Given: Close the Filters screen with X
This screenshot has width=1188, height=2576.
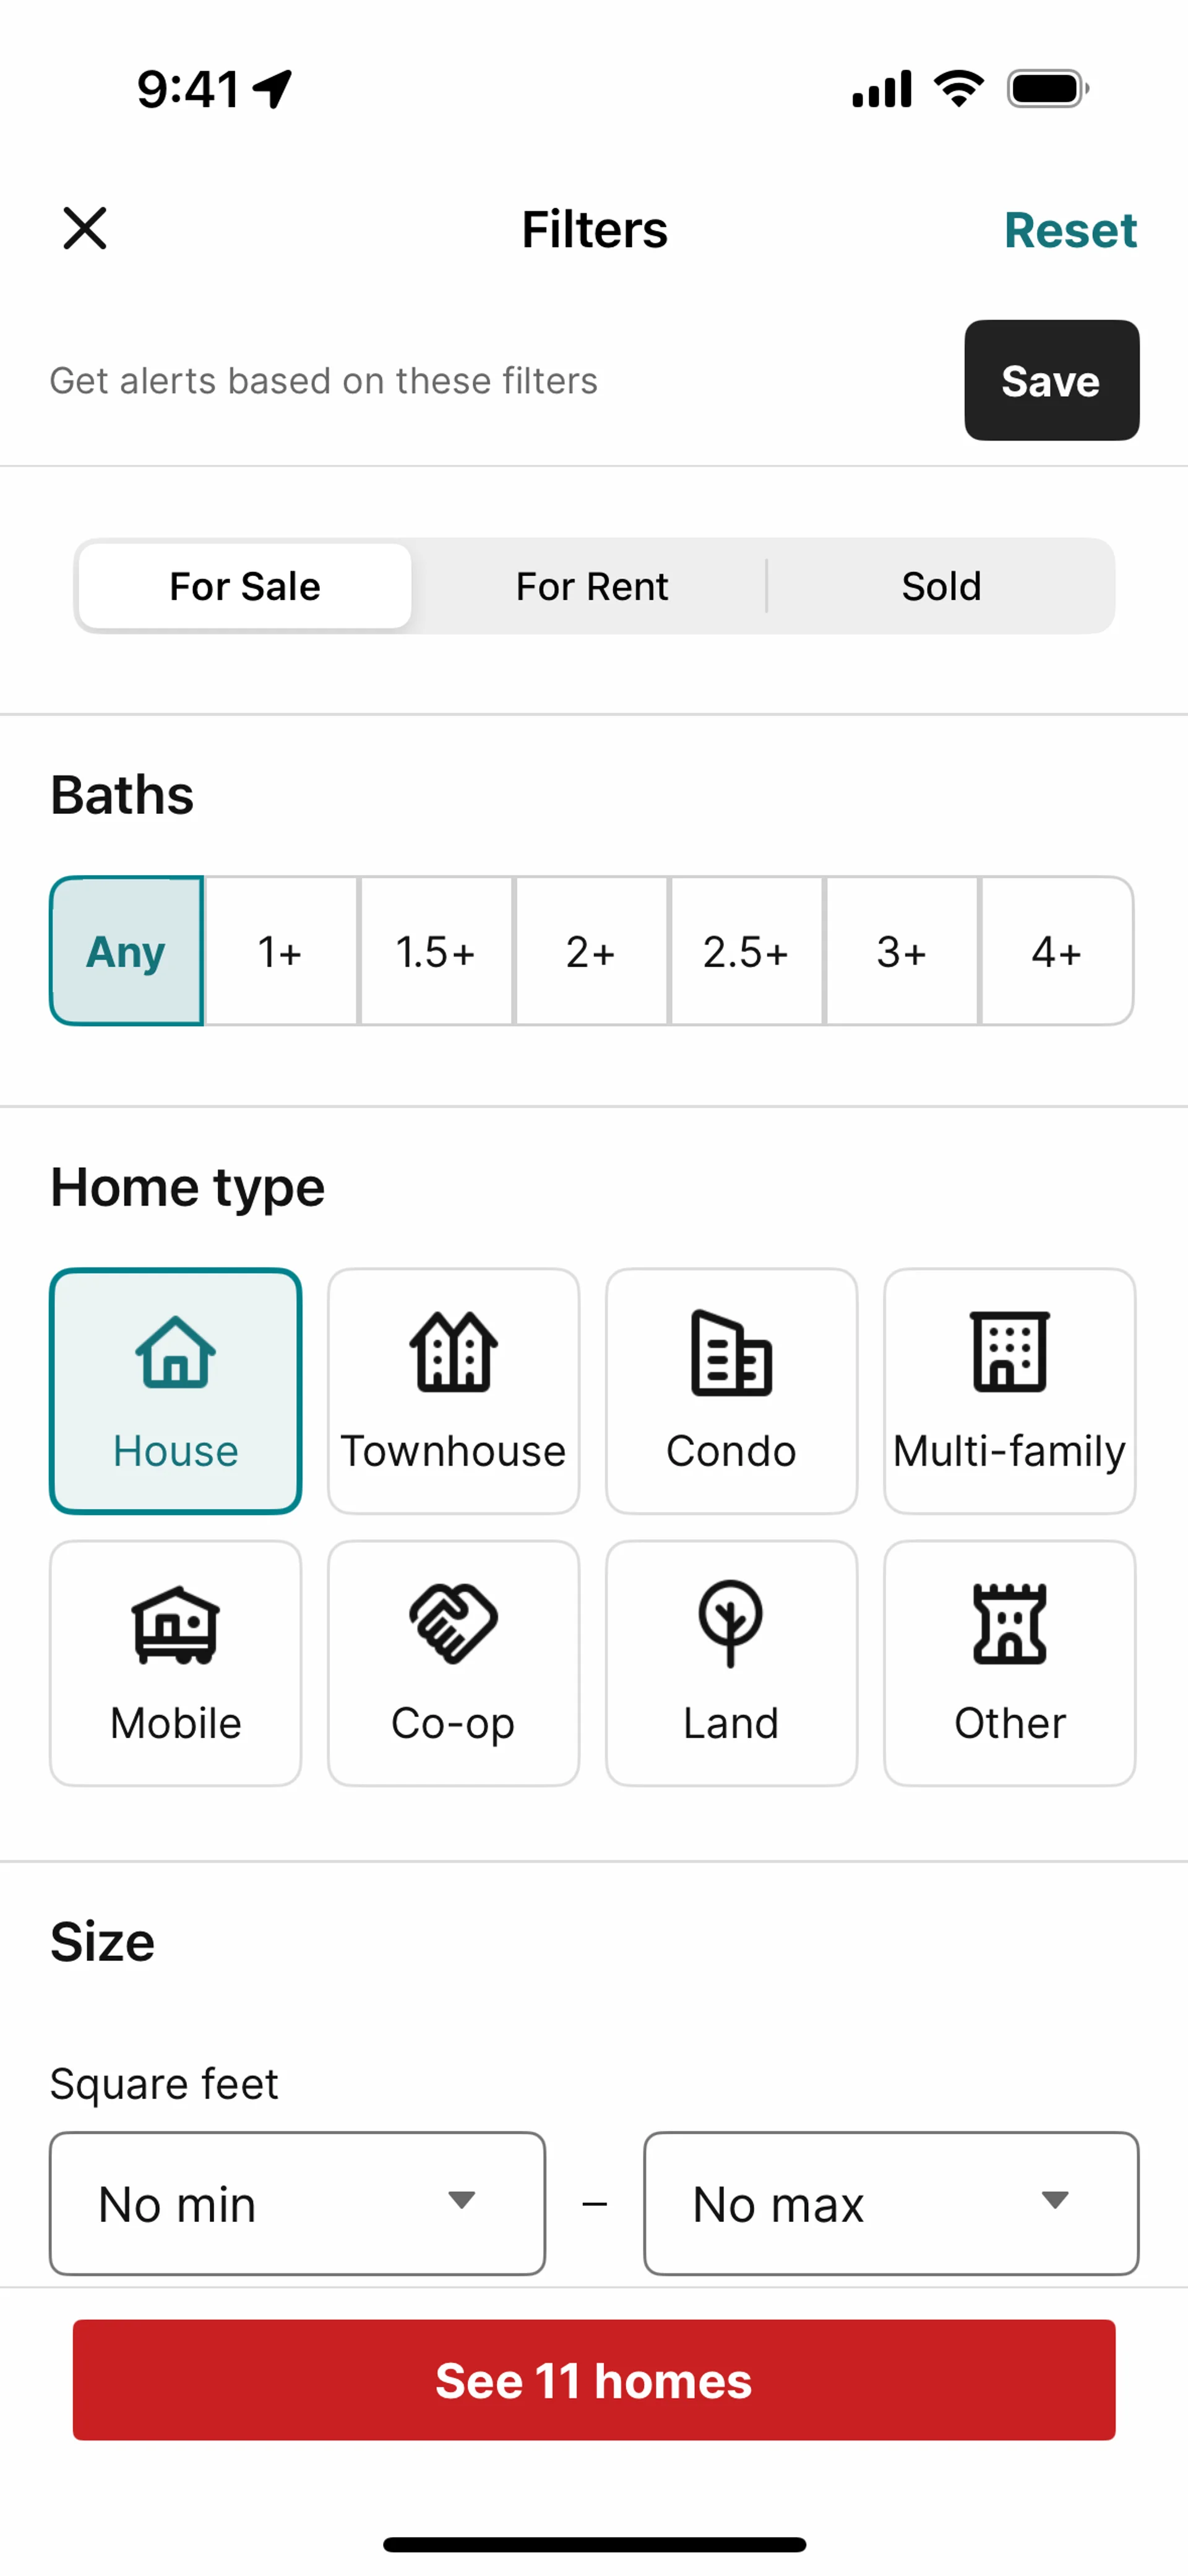Looking at the screenshot, I should pos(85,229).
